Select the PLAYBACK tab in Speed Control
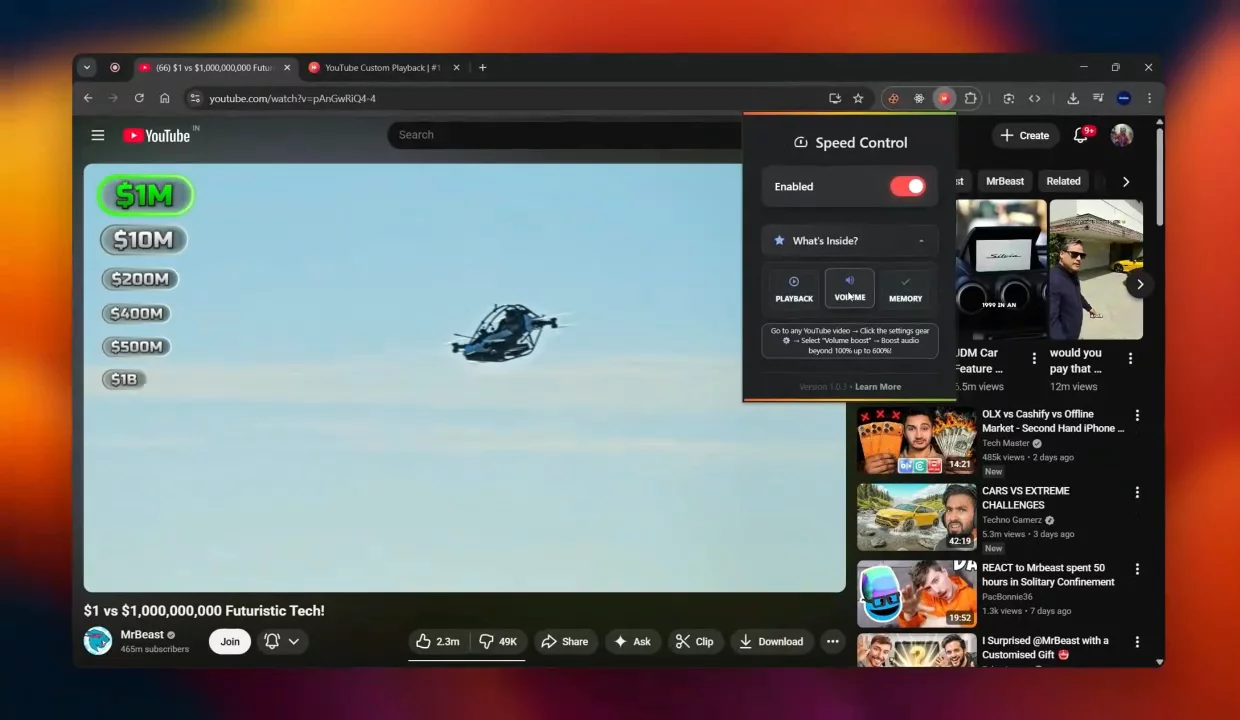The height and width of the screenshot is (720, 1240). click(x=794, y=289)
